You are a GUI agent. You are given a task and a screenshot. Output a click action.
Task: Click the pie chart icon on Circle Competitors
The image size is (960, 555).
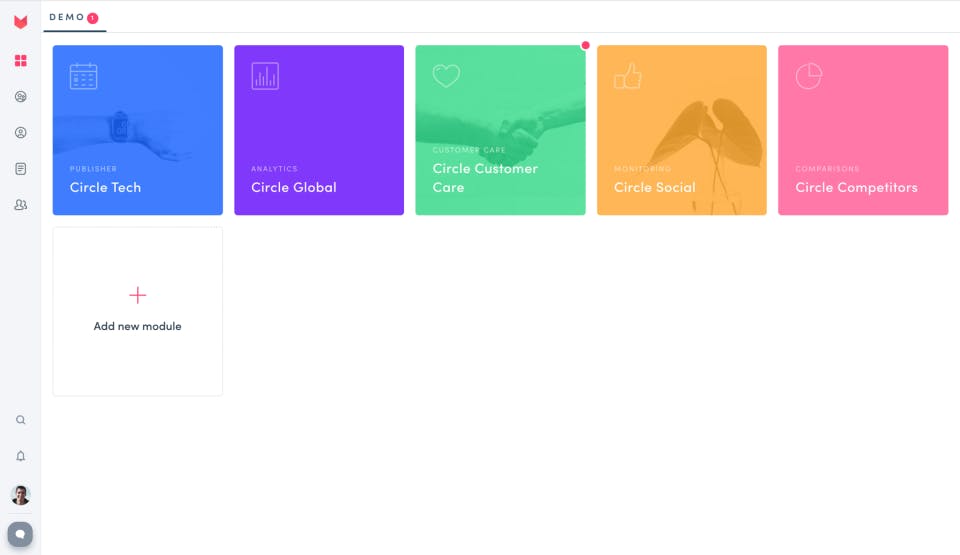click(x=809, y=76)
